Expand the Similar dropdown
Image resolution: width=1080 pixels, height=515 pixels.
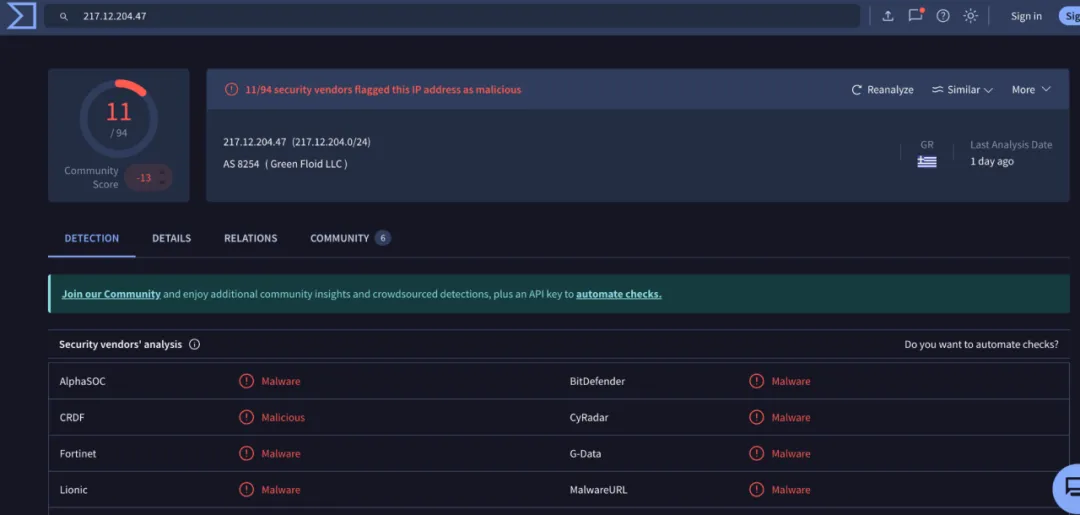coord(962,90)
